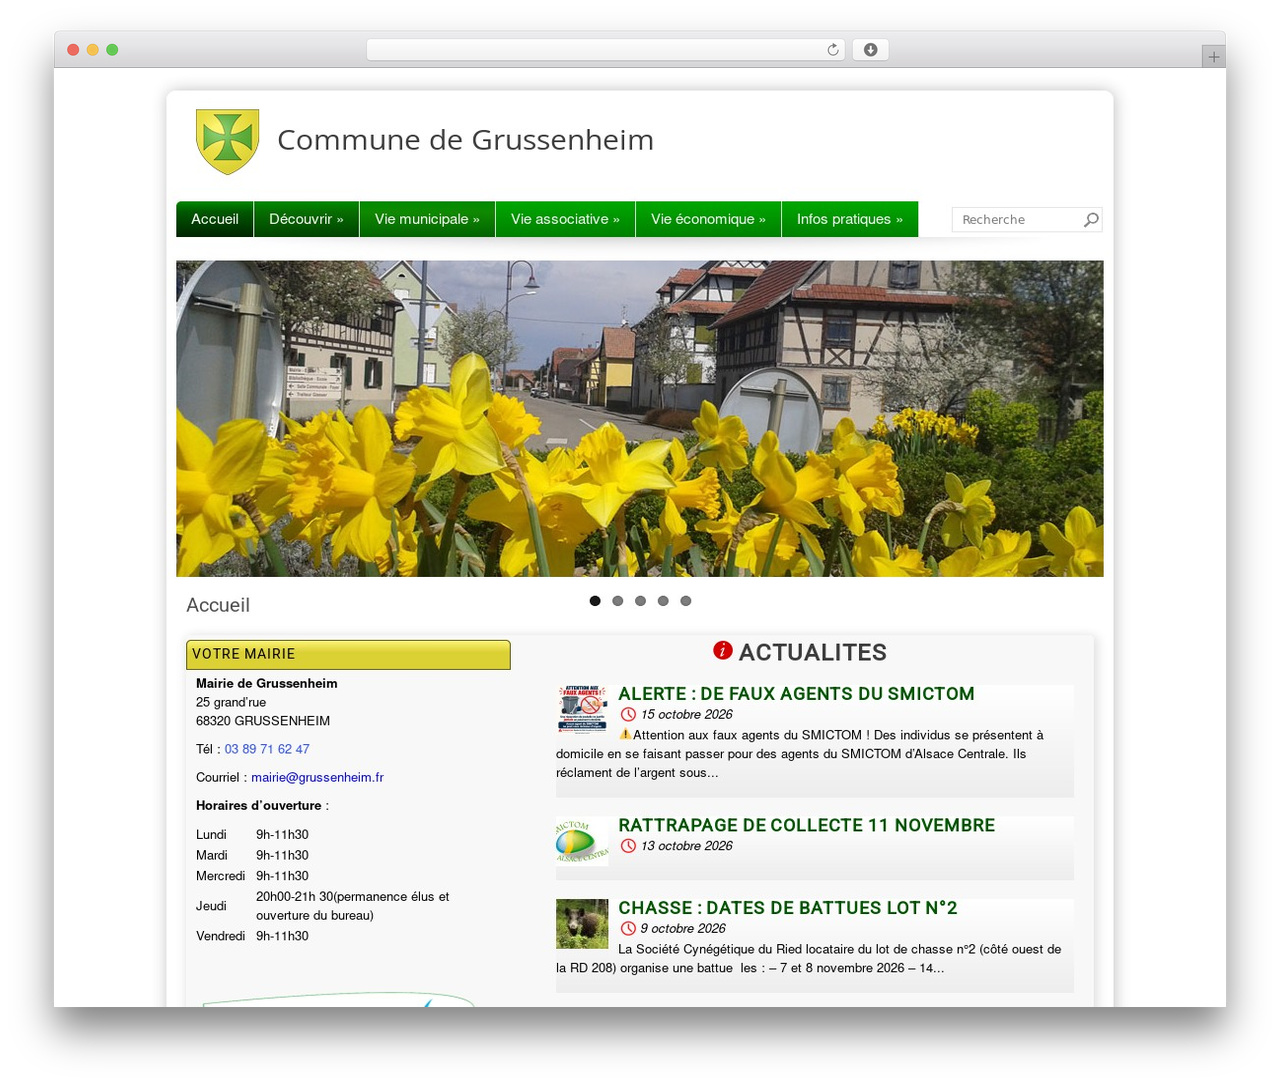Viewport: 1280px width, 1084px height.
Task: Click the Commune de Grussenheim site title
Action: (465, 140)
